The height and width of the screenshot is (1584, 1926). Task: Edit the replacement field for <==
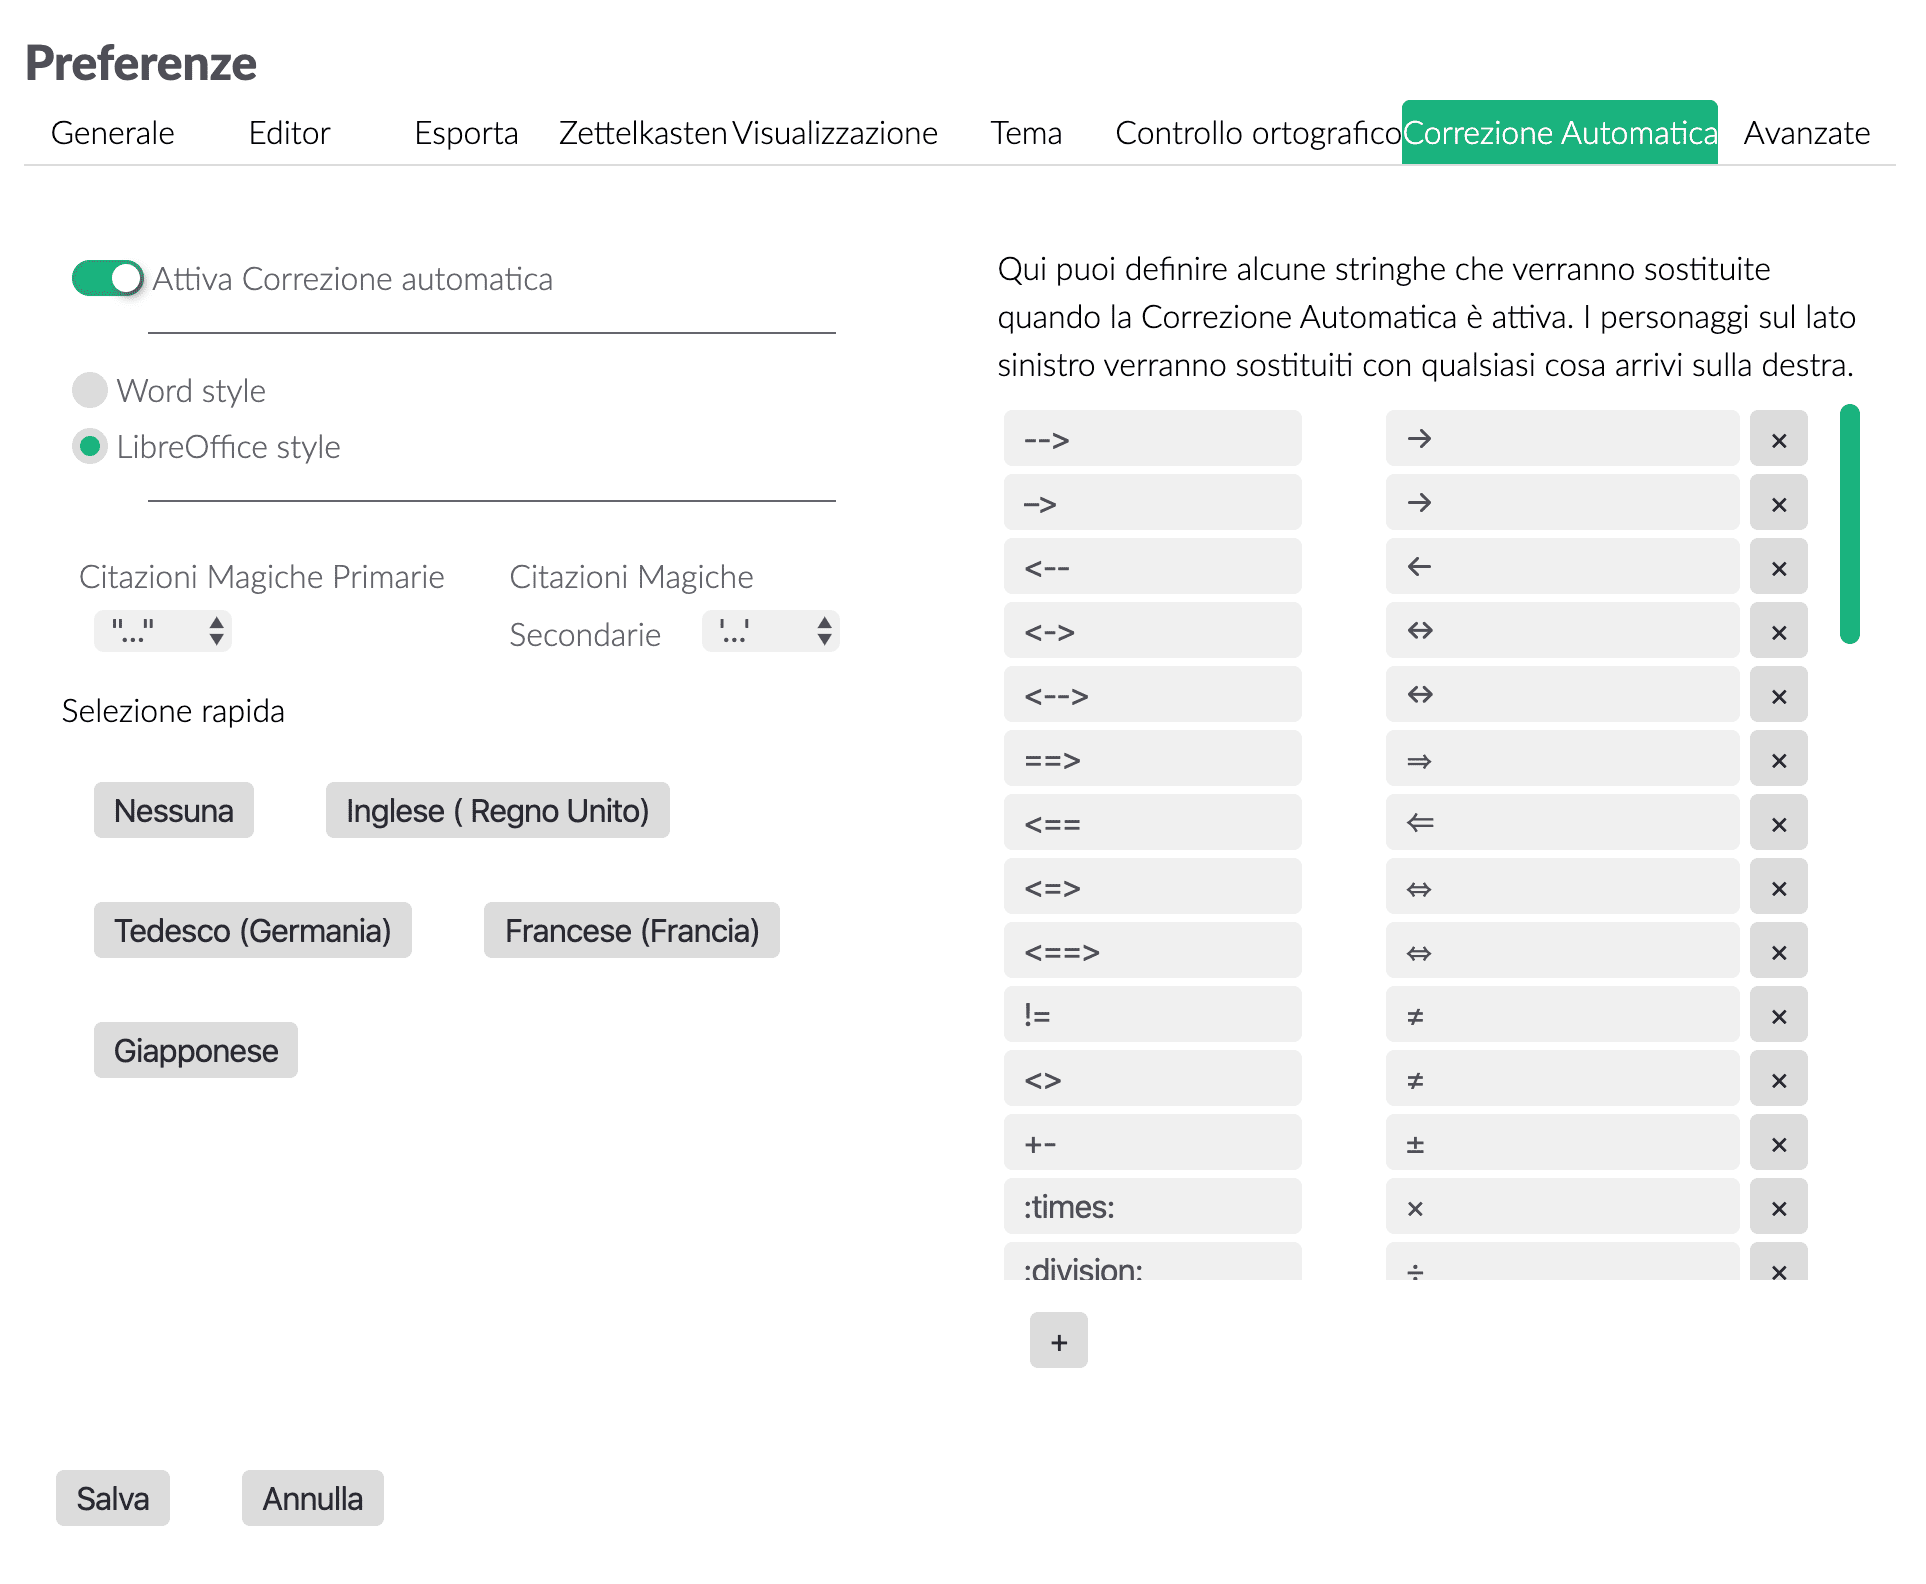1562,823
